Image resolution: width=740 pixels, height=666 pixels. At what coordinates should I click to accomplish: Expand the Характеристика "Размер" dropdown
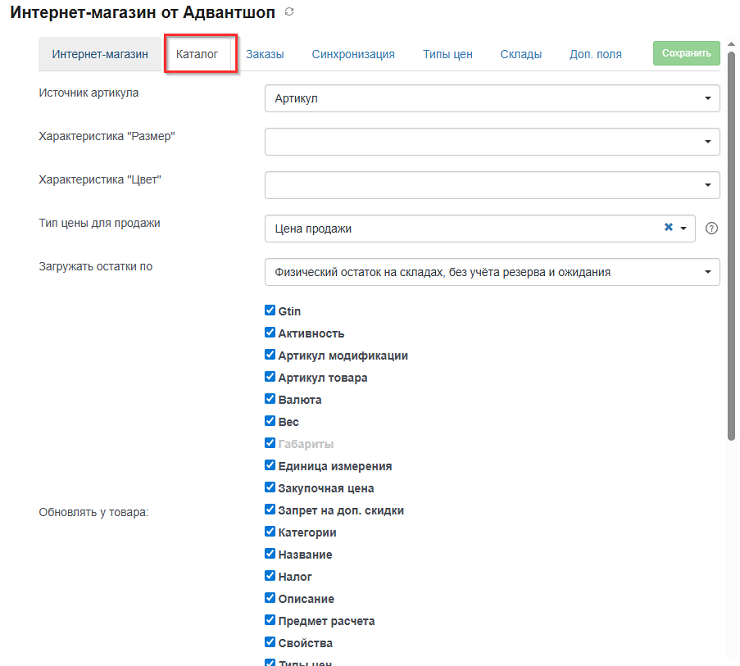coord(492,142)
